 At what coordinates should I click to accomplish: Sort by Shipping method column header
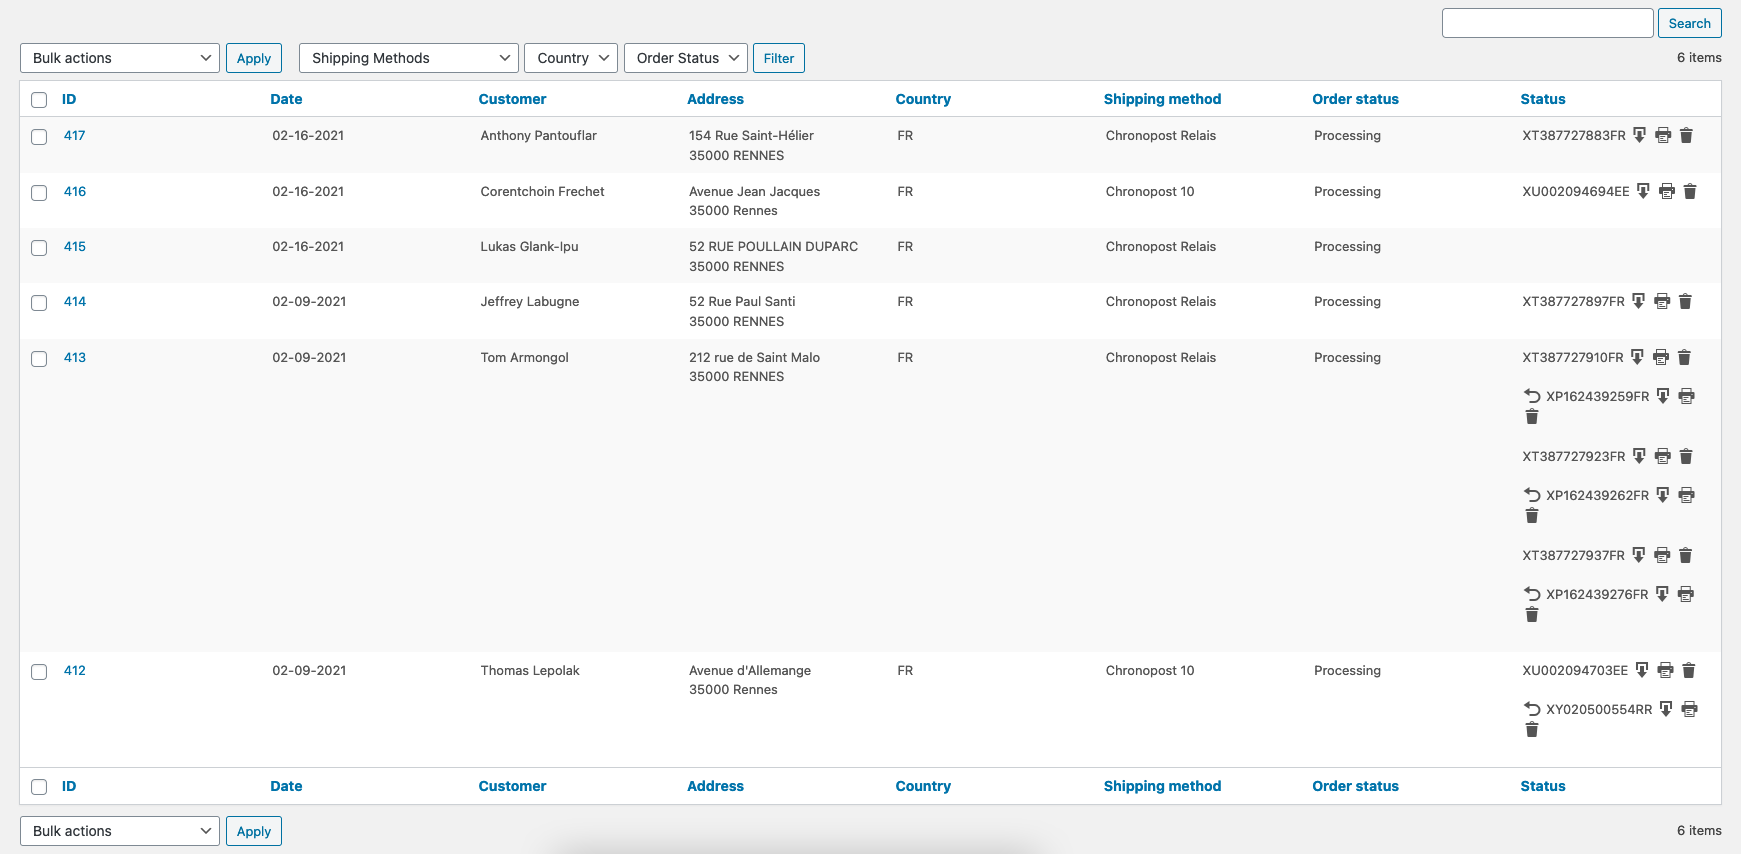(1162, 99)
